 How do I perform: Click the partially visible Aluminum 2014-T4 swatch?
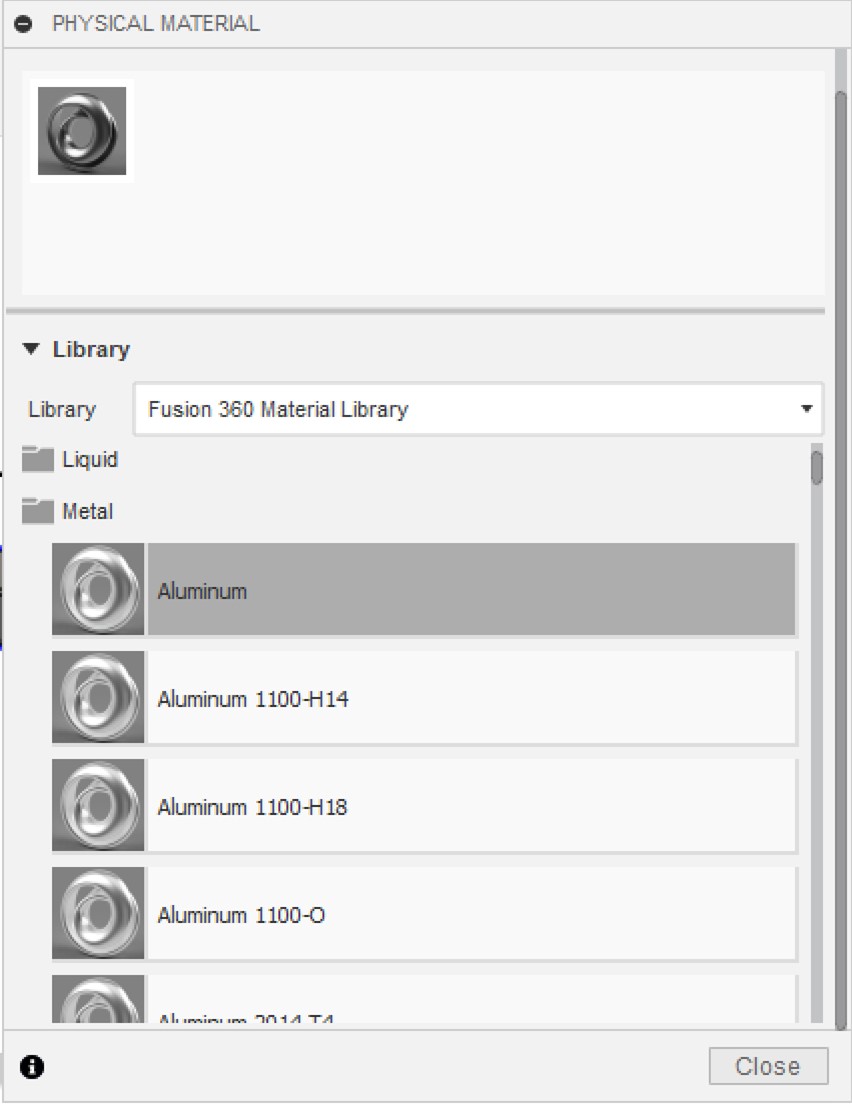coord(98,1002)
